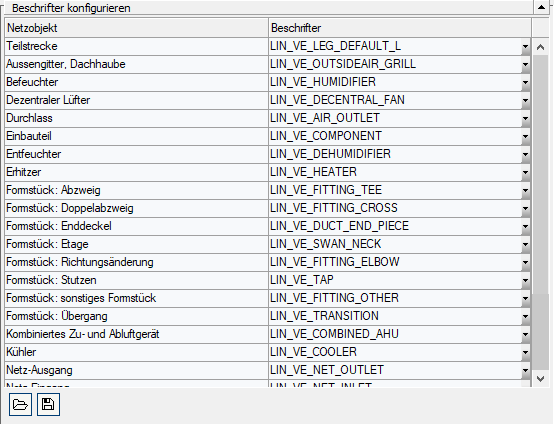Open dropdown for LIN_VE_OUTSIDEAIR_GRILL
The width and height of the screenshot is (554, 425).
[525, 64]
